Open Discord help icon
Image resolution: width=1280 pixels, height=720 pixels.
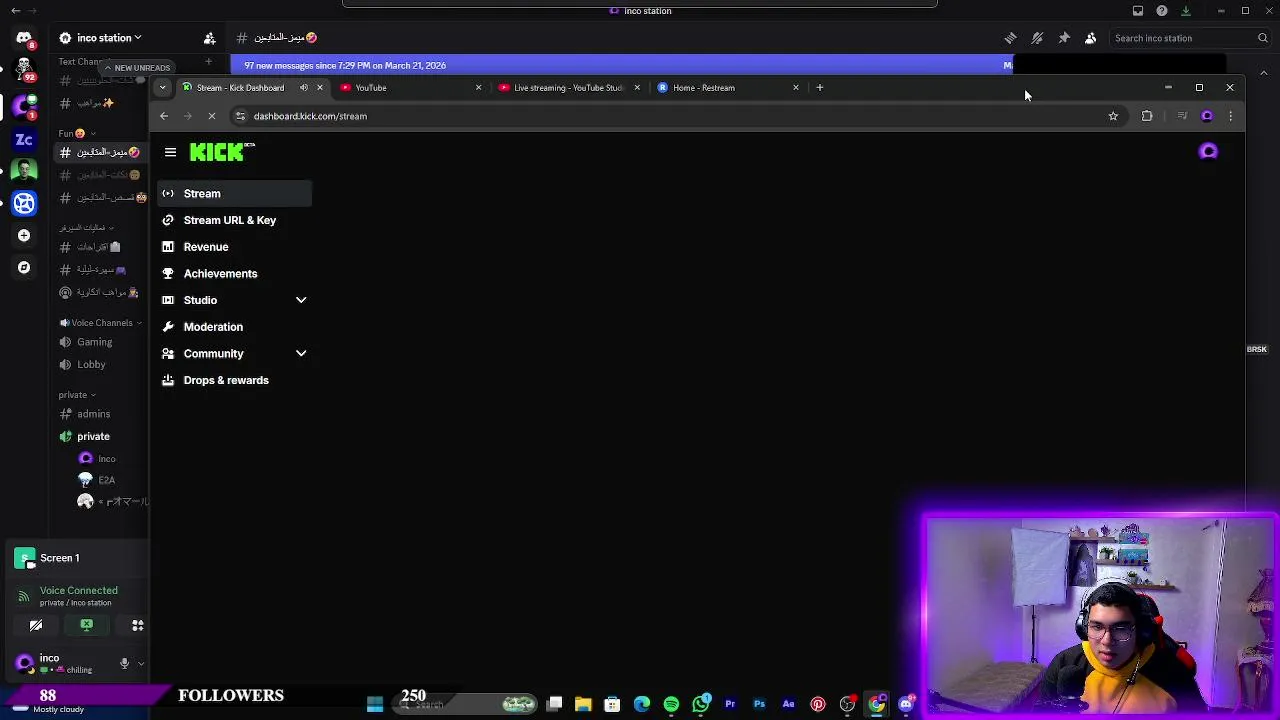point(1162,11)
